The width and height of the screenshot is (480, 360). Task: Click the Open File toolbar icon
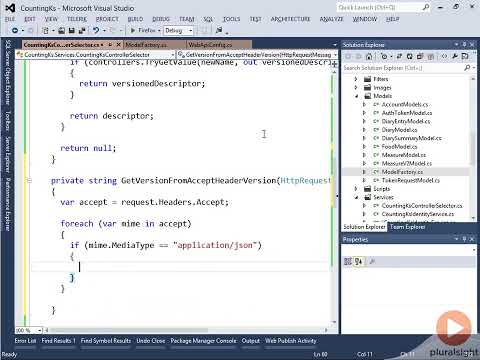62,31
